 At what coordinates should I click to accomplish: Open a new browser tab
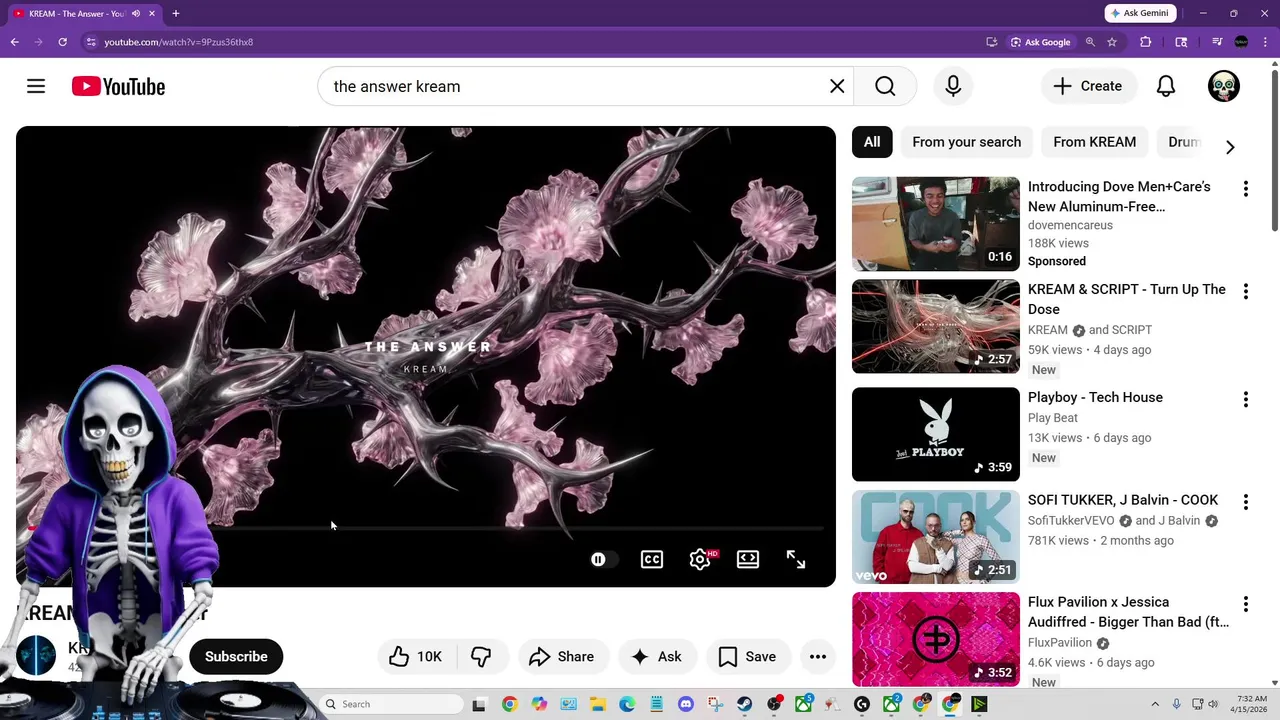click(175, 13)
